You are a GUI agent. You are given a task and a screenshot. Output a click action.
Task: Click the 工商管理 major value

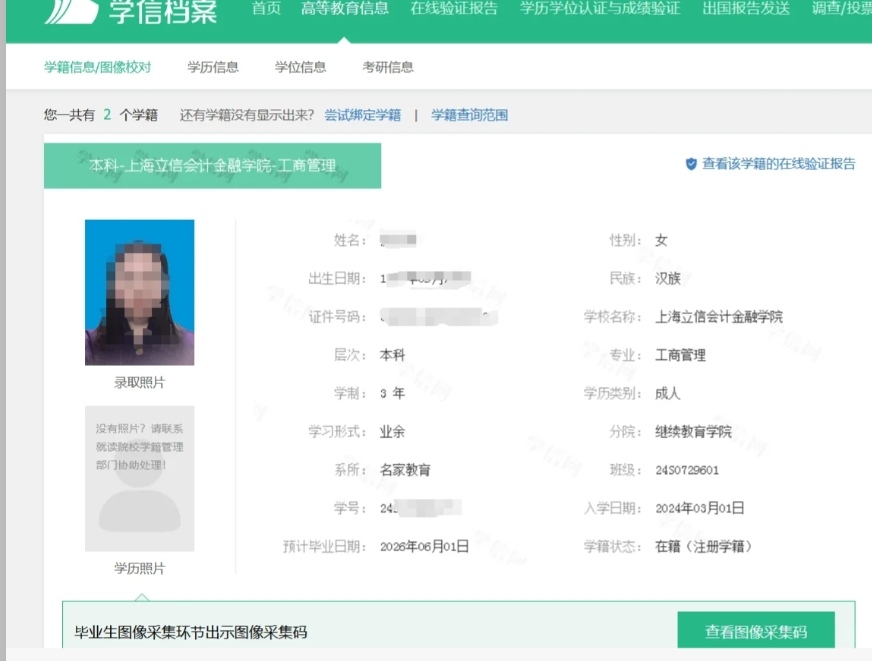(680, 355)
